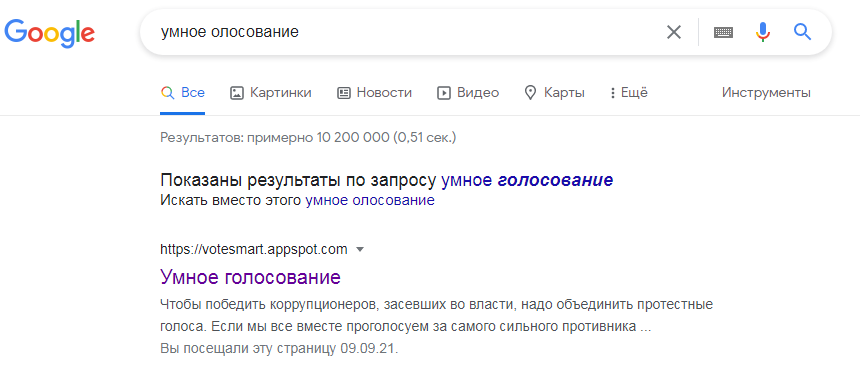Open the Умное голосование result link
This screenshot has width=860, height=377.
(251, 277)
